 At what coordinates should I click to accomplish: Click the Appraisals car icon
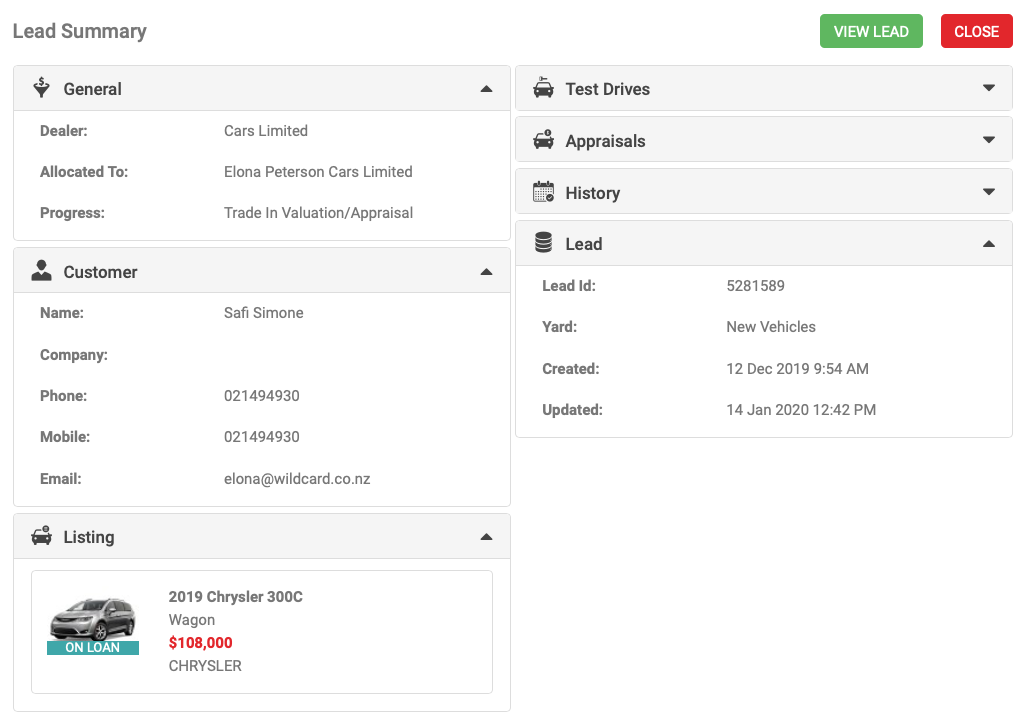[x=543, y=139]
